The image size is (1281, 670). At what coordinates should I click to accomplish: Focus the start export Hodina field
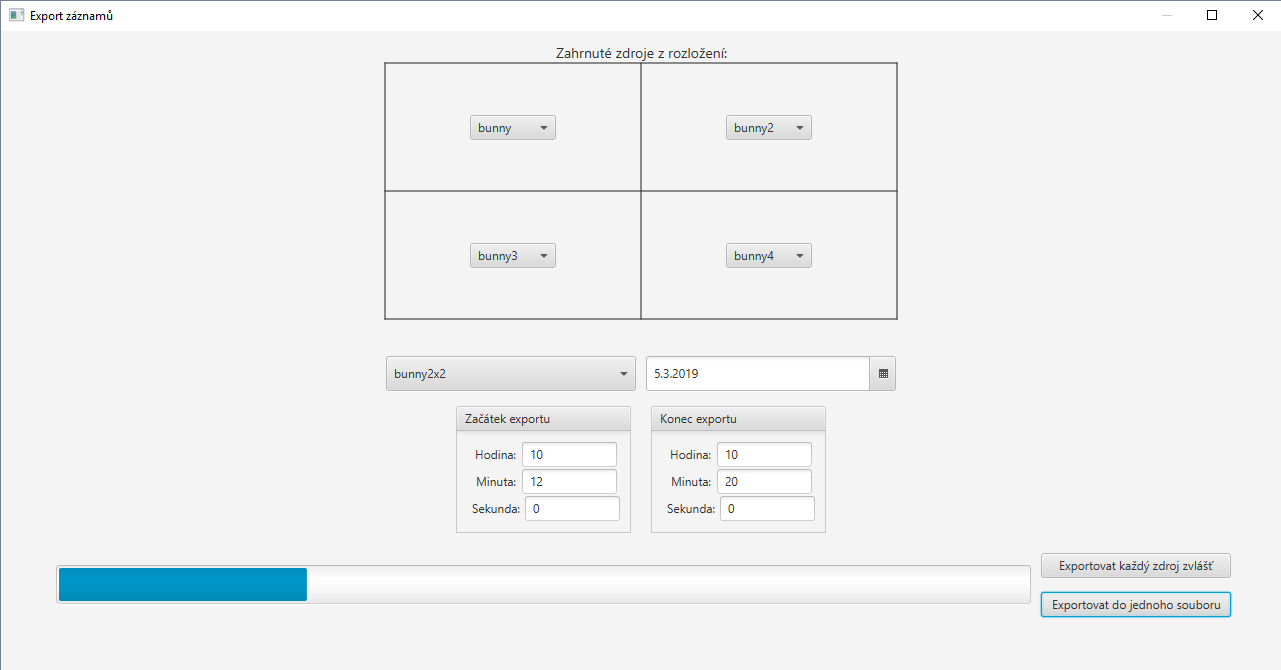(x=569, y=455)
